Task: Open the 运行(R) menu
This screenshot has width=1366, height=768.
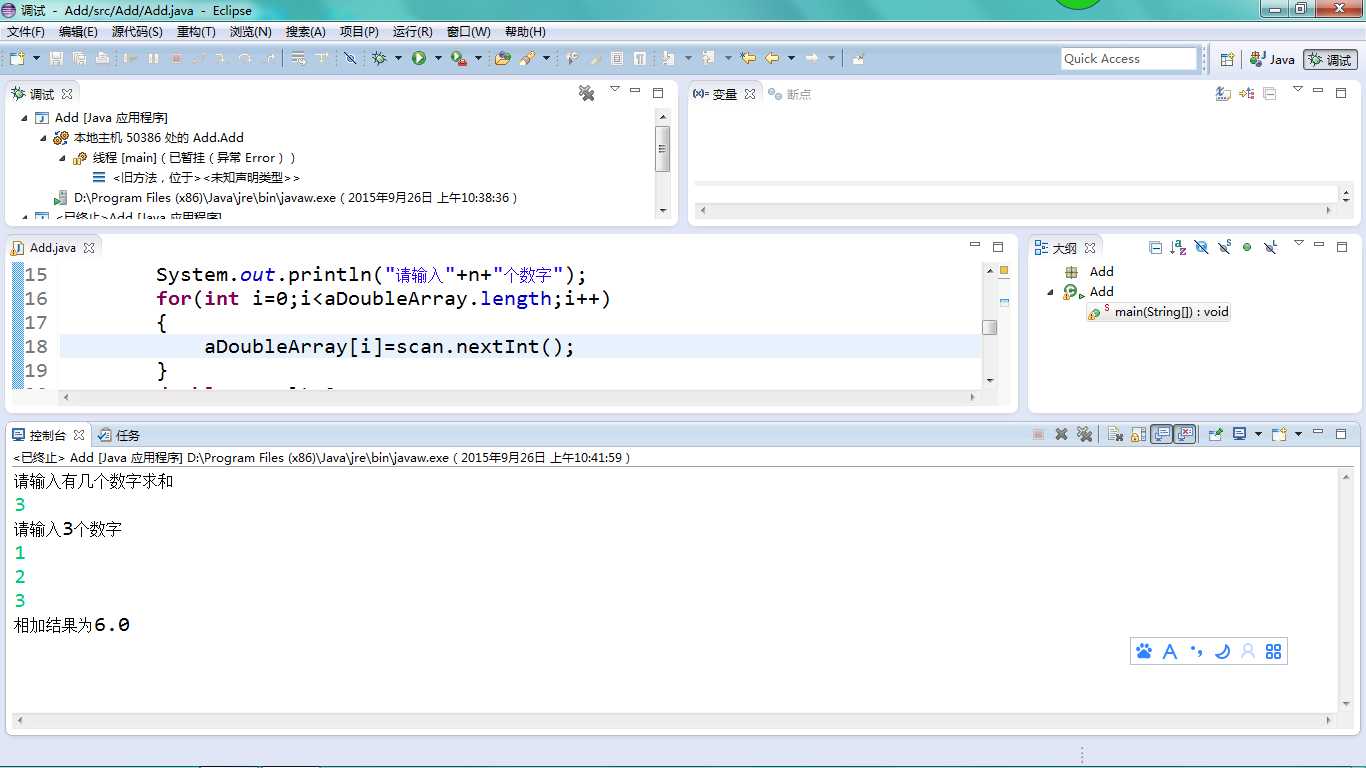Action: (413, 32)
